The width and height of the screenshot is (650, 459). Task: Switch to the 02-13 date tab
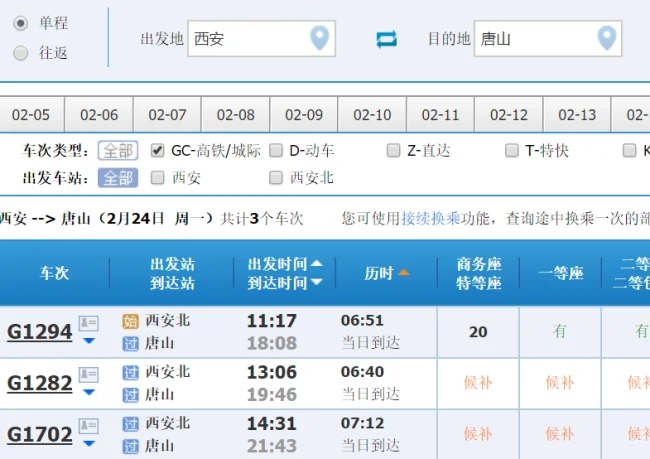pos(577,114)
